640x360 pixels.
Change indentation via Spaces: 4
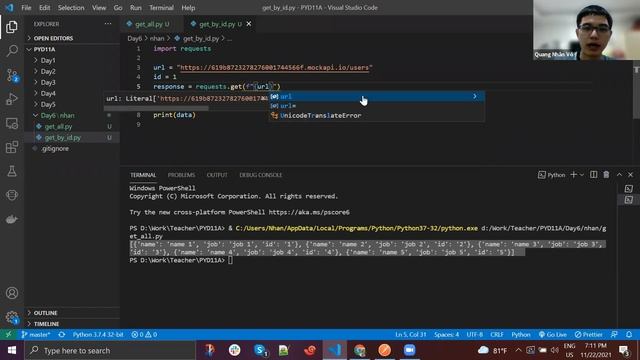coord(447,334)
